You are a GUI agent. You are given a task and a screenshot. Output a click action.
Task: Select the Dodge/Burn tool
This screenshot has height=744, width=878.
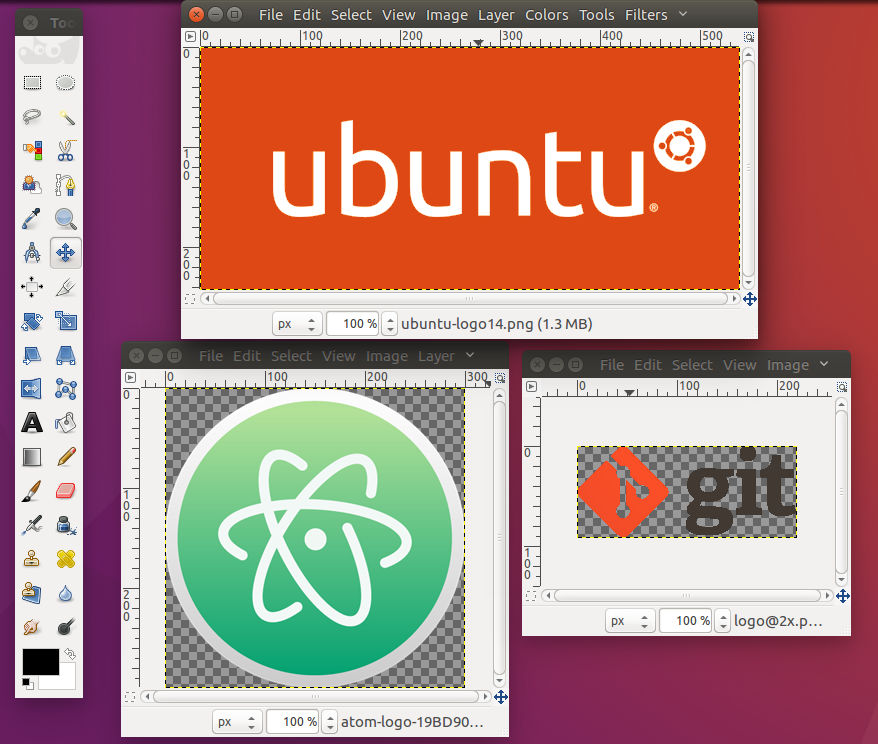click(66, 626)
